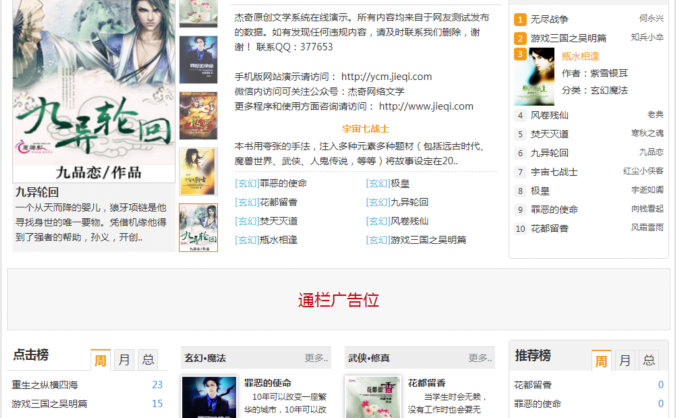Open rank 5 焚天灭道

click(x=549, y=134)
